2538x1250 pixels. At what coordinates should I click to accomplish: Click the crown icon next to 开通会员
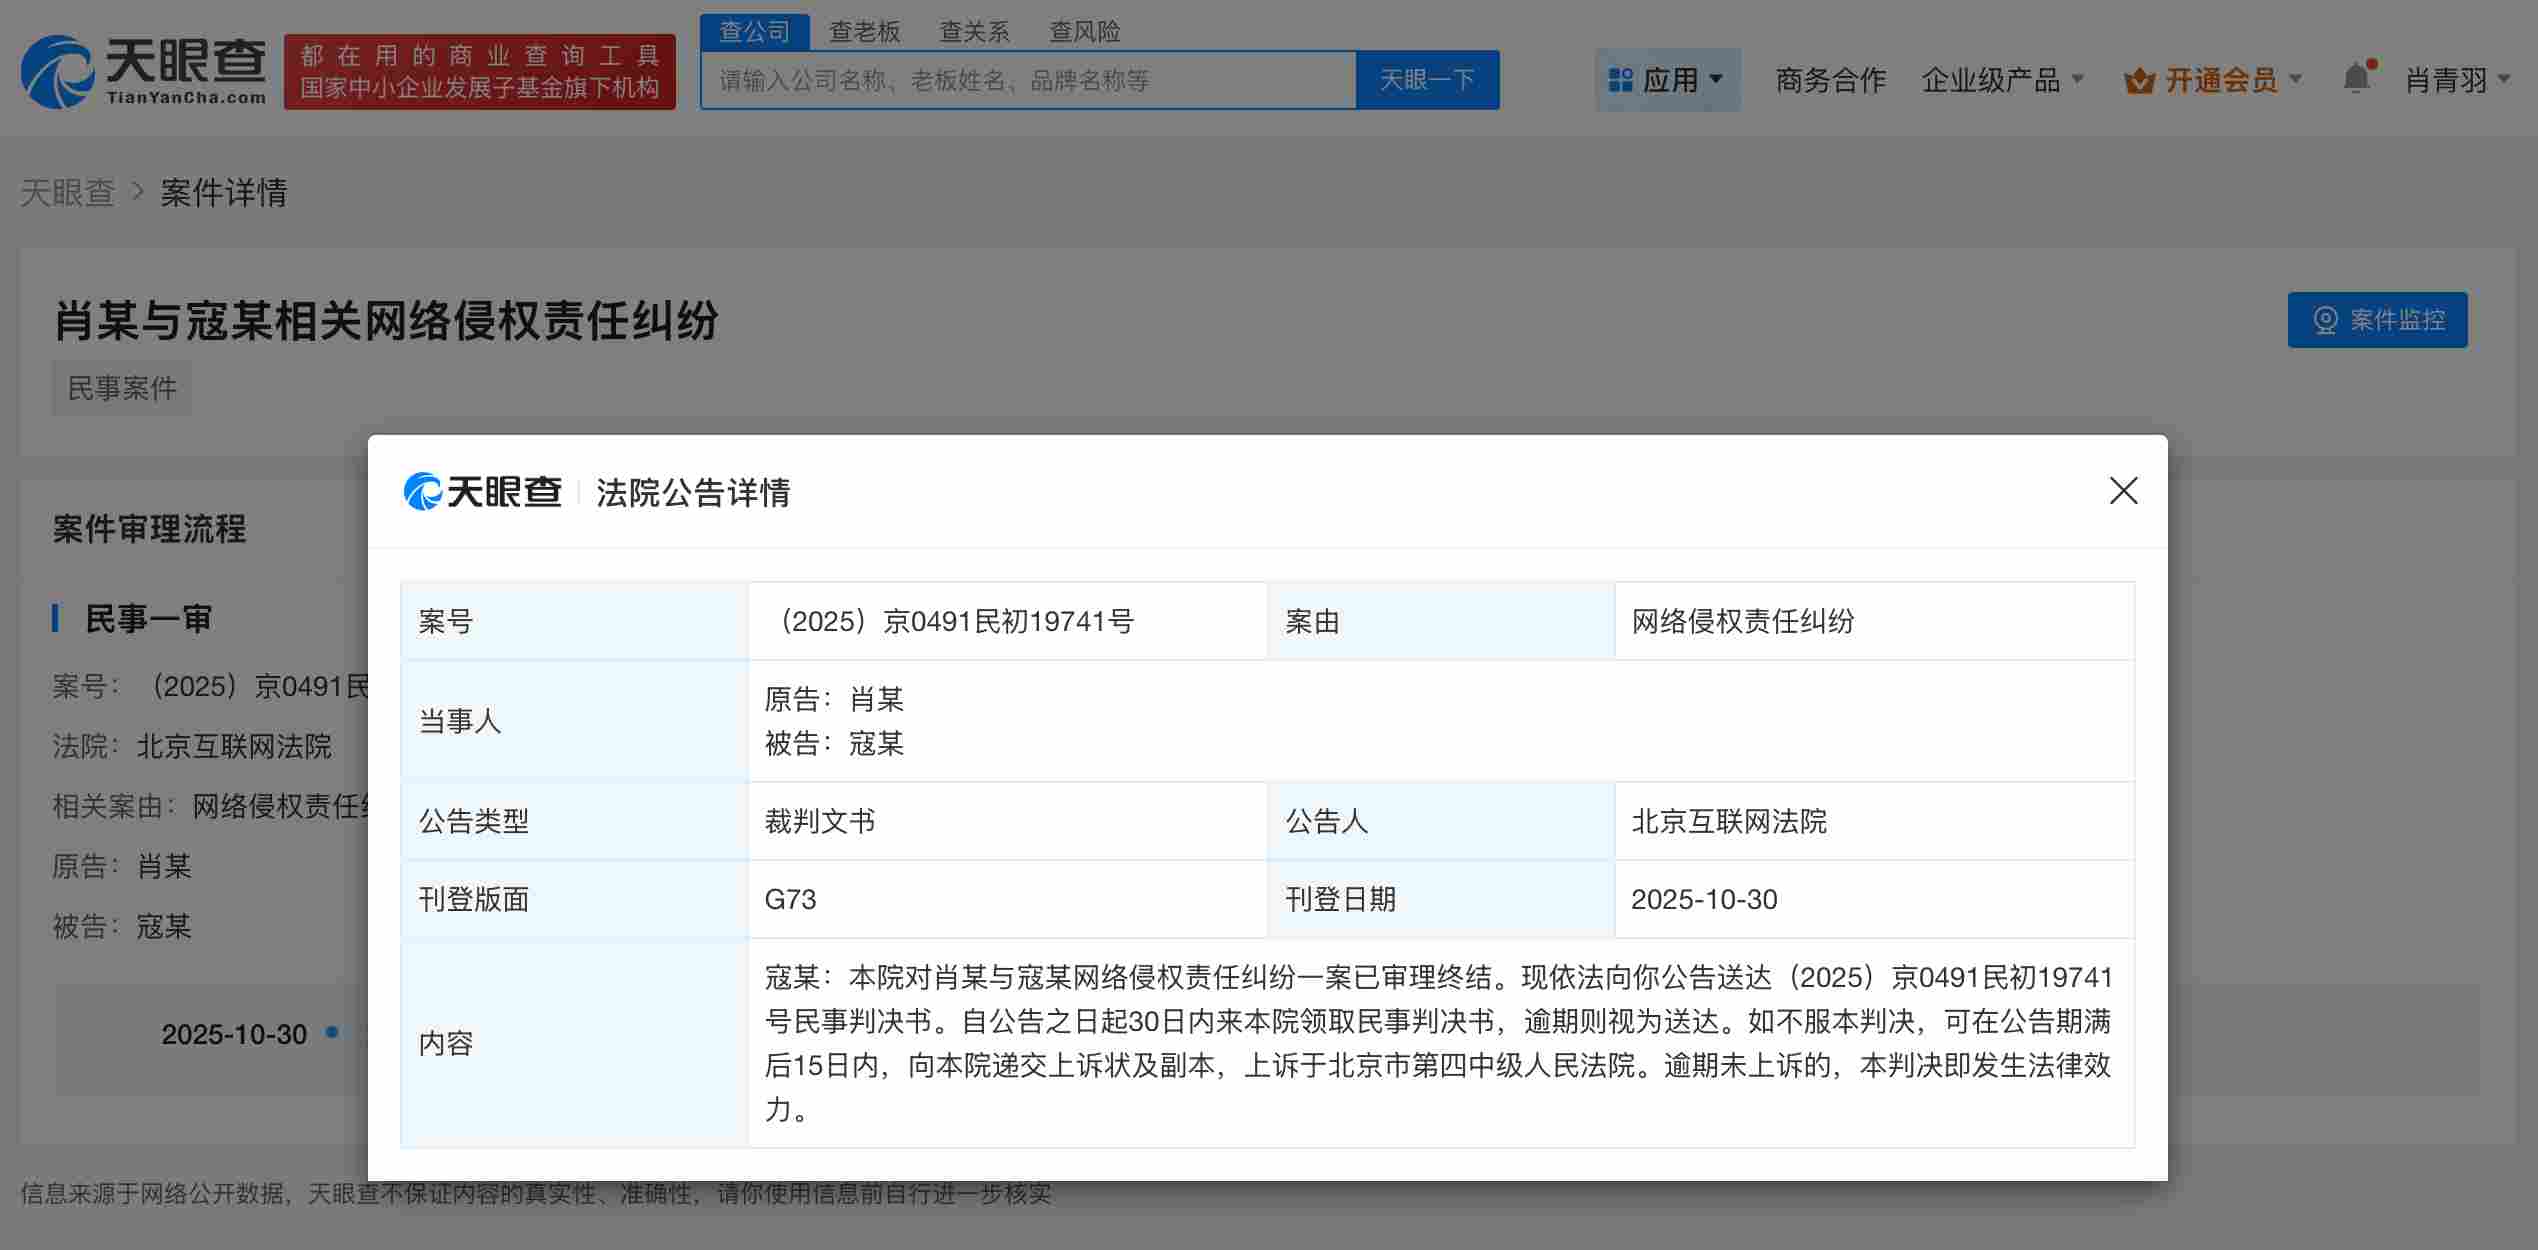(x=2140, y=79)
